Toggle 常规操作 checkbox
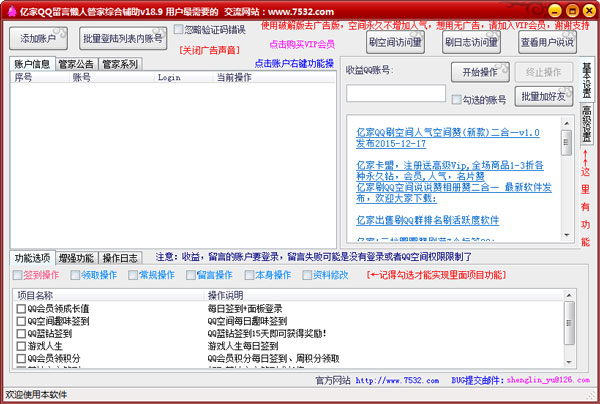The height and width of the screenshot is (404, 600). 133,275
